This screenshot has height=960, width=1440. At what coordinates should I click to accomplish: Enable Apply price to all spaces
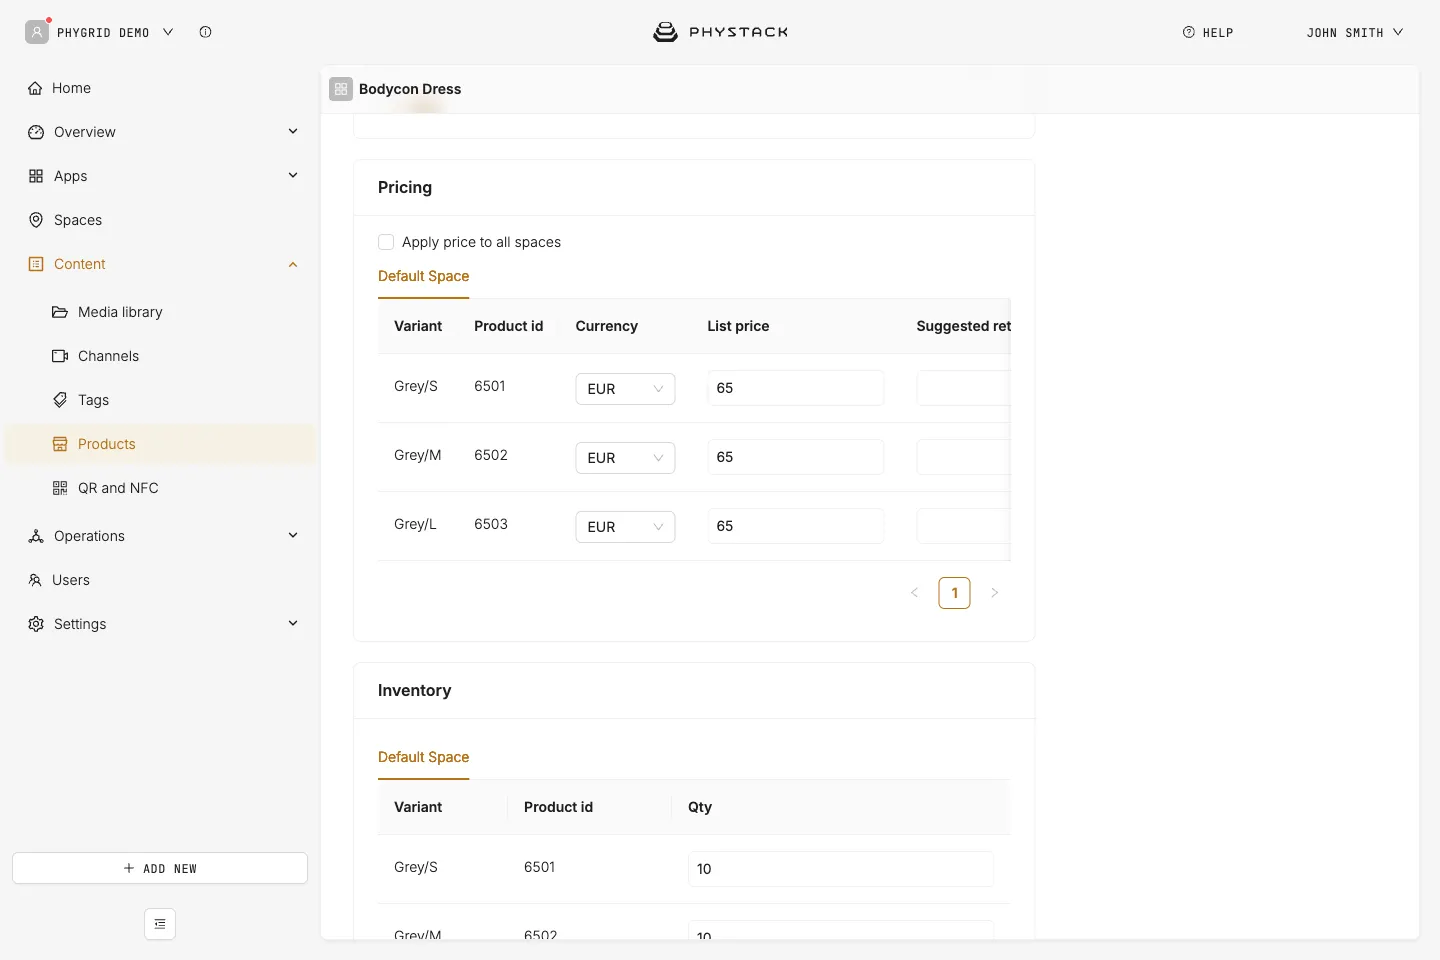pos(386,242)
